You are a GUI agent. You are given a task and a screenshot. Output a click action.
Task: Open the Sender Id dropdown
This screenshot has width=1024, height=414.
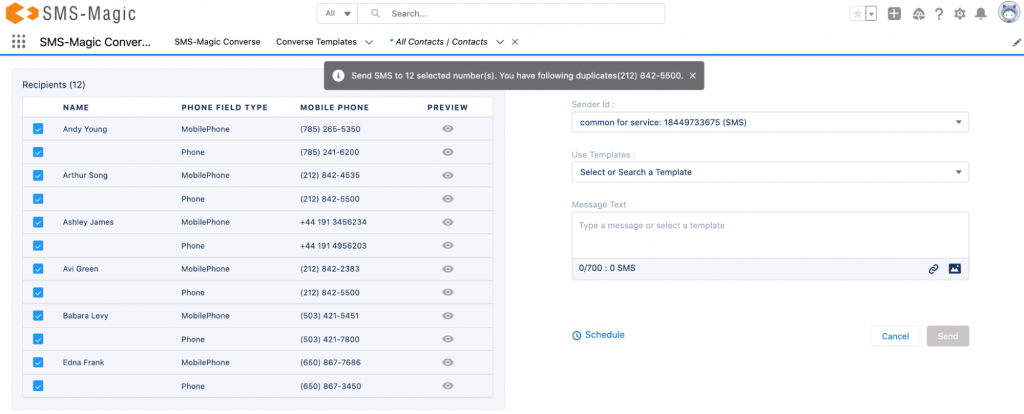pos(770,122)
